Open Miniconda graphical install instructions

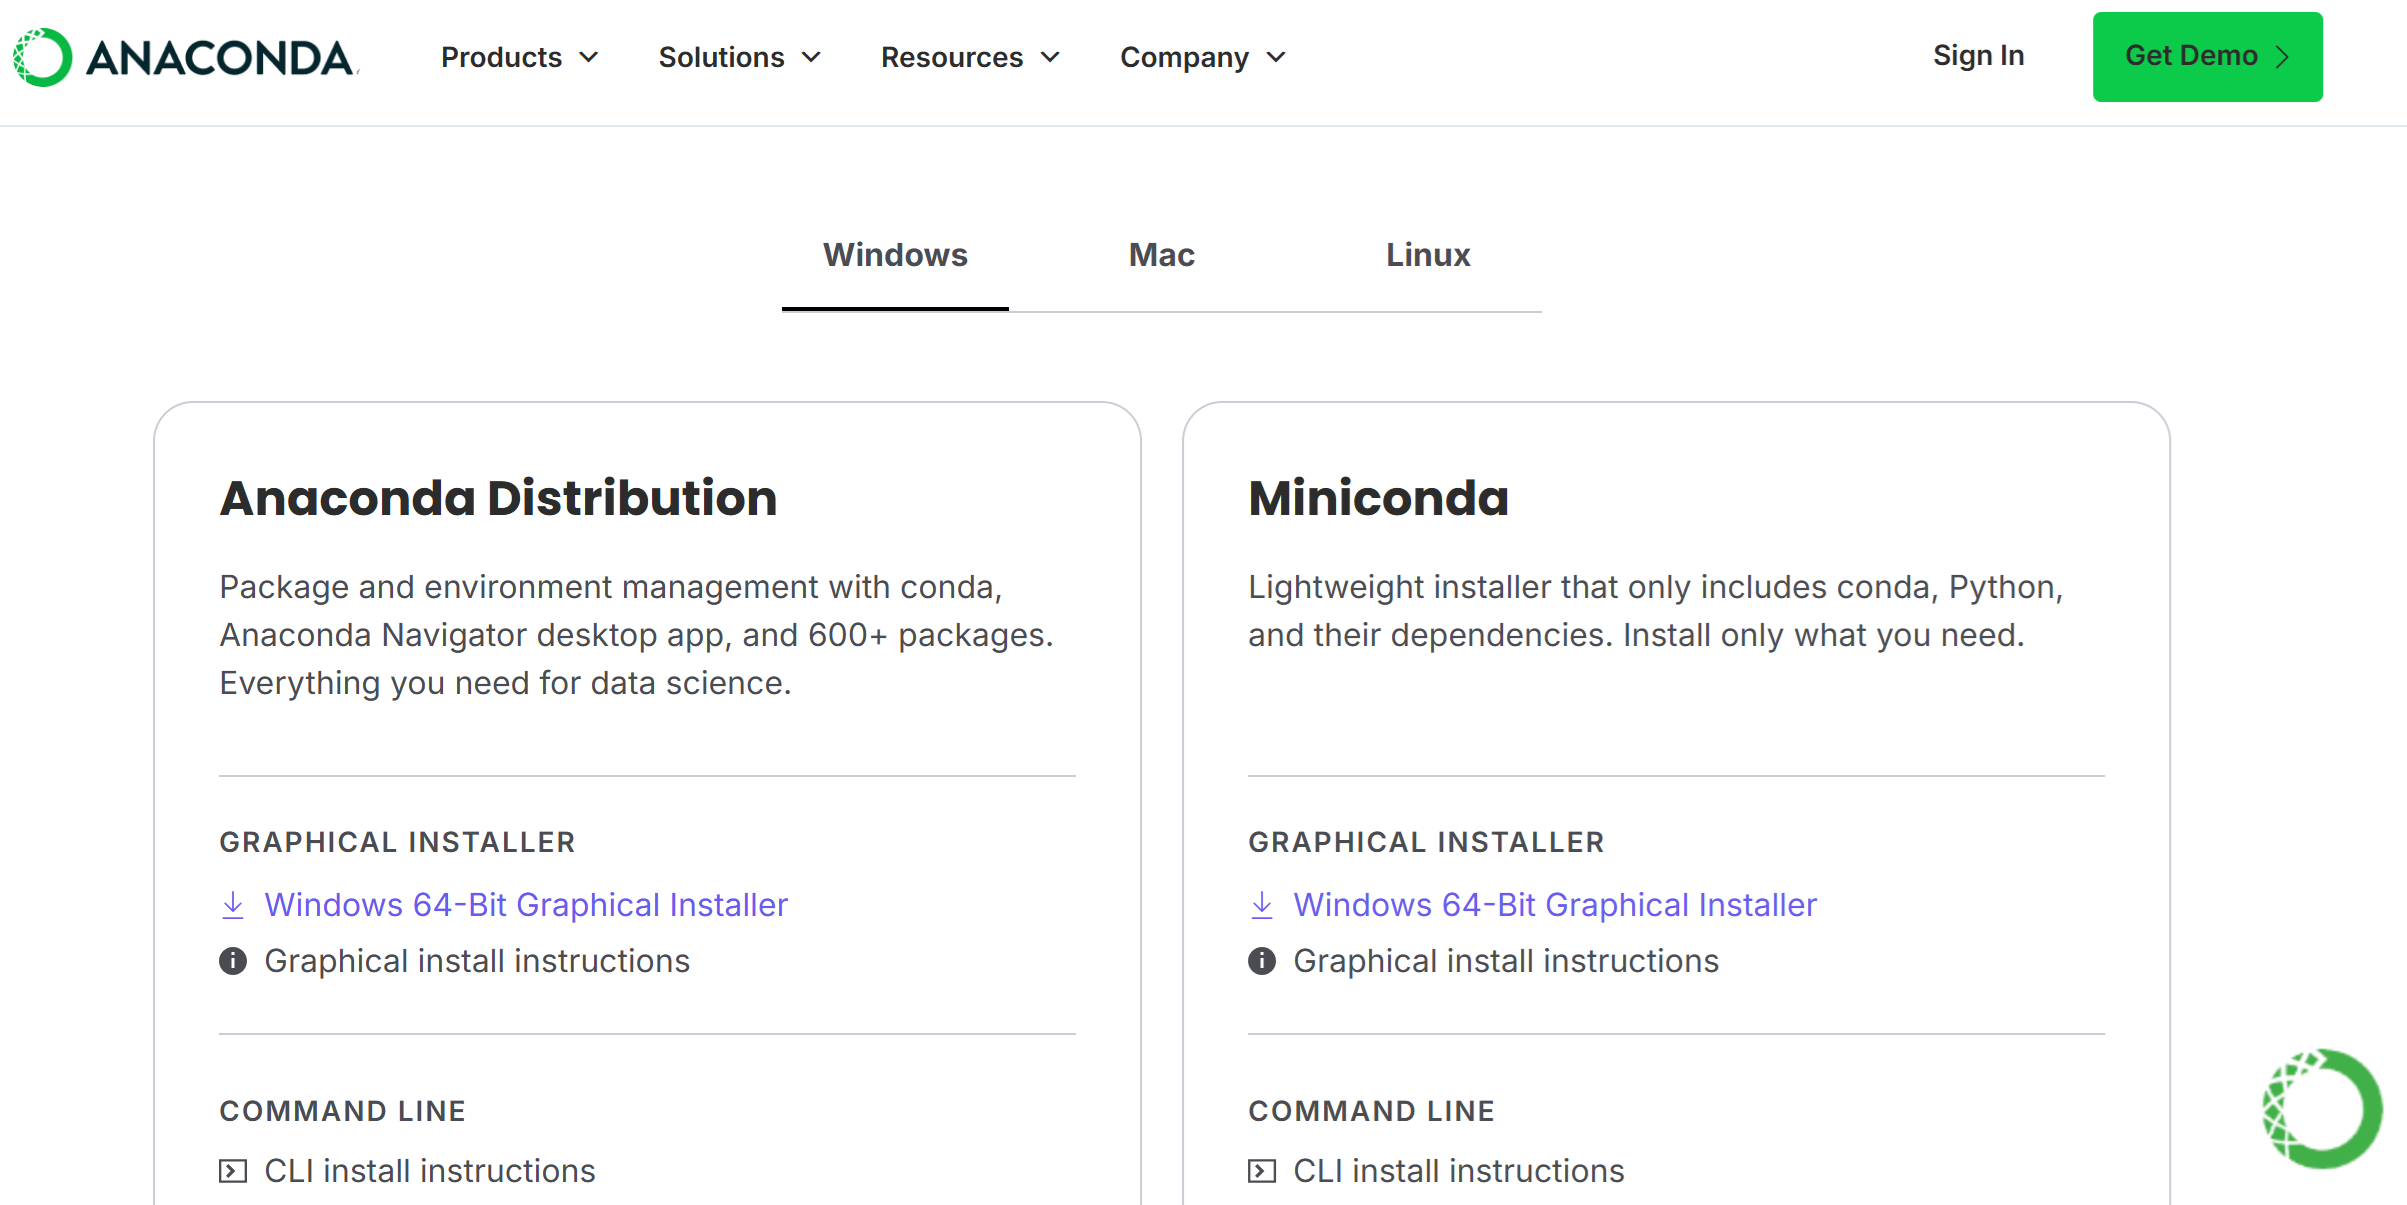point(1506,961)
